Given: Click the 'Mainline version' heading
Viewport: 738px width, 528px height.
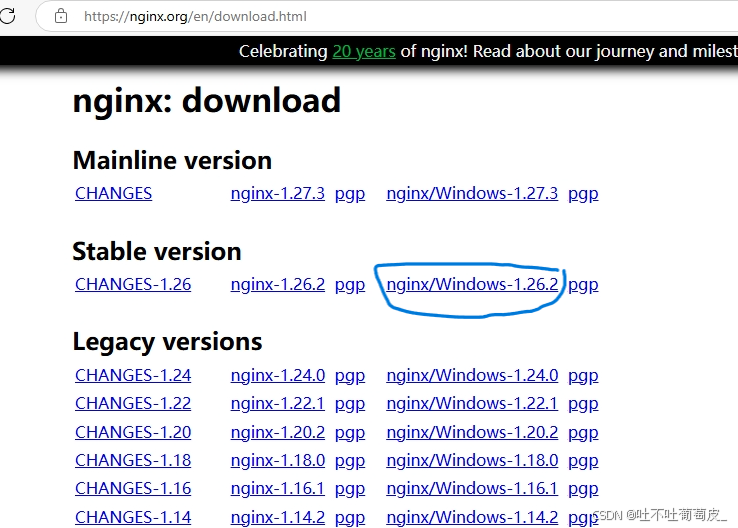Looking at the screenshot, I should point(172,160).
